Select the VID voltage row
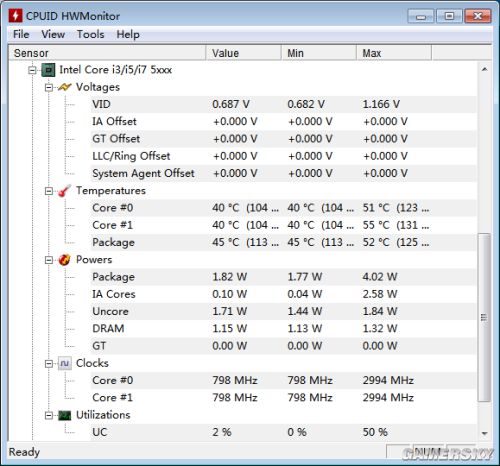Viewport: 500px width, 466px height. click(x=283, y=104)
